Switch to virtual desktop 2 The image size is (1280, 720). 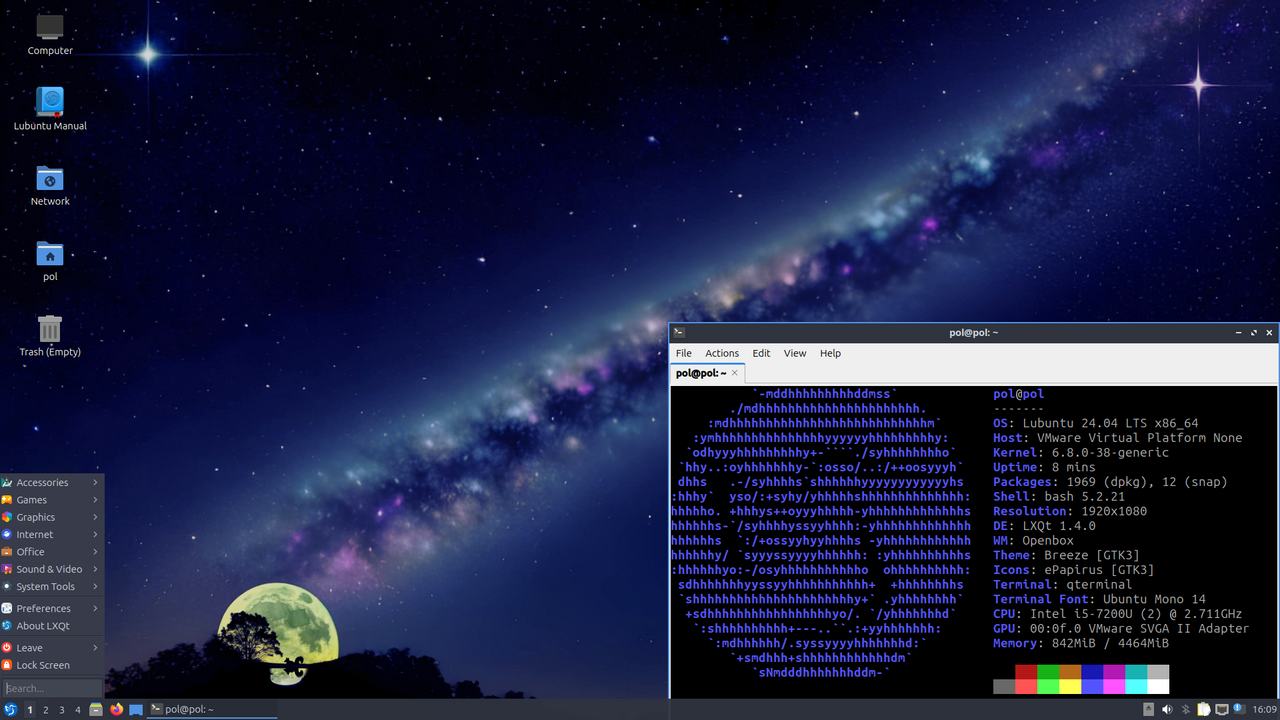[46, 710]
